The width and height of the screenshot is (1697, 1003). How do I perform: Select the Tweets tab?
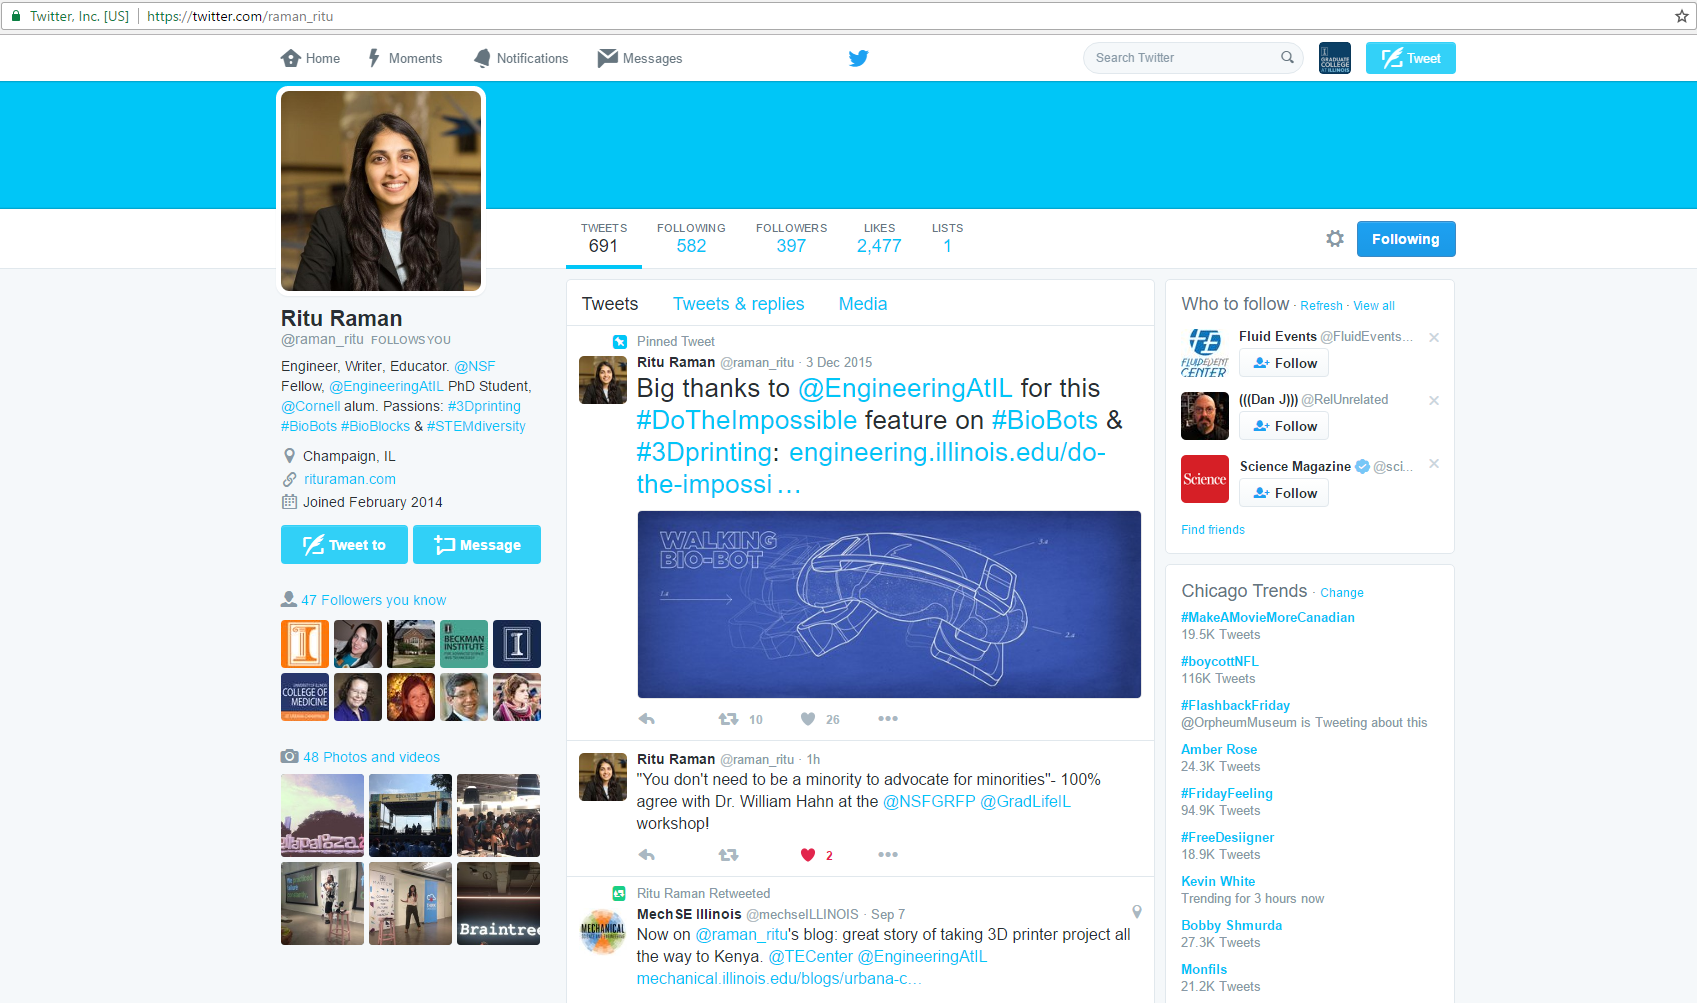pos(610,304)
